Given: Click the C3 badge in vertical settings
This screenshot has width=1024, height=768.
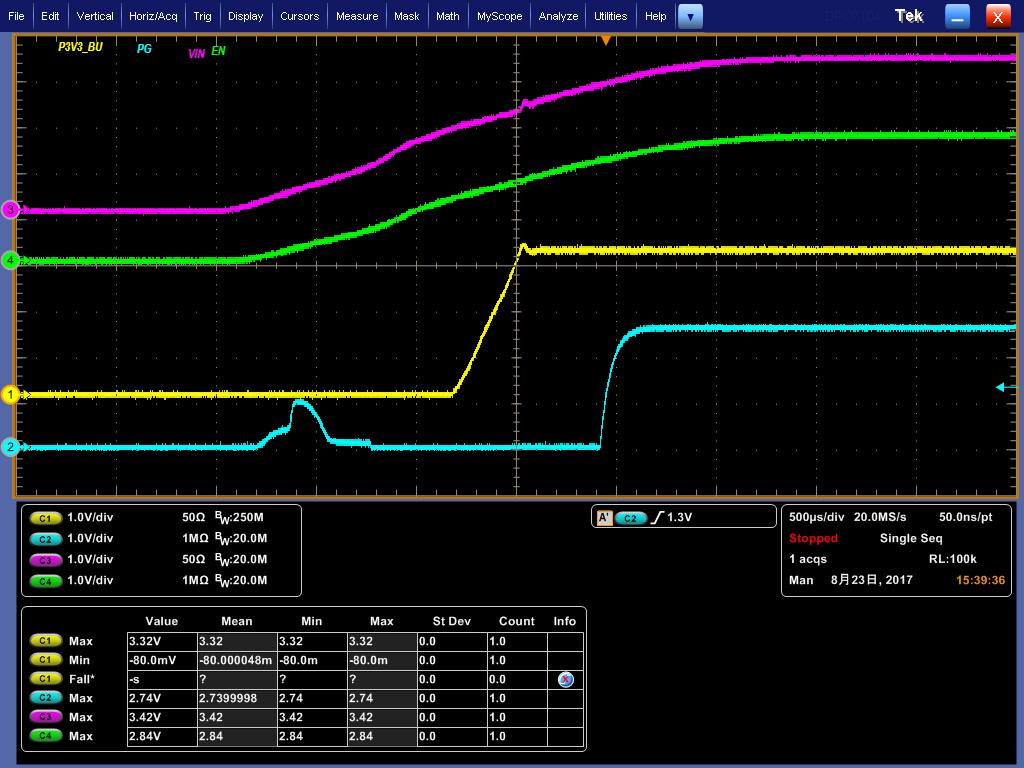Looking at the screenshot, I should coord(45,560).
